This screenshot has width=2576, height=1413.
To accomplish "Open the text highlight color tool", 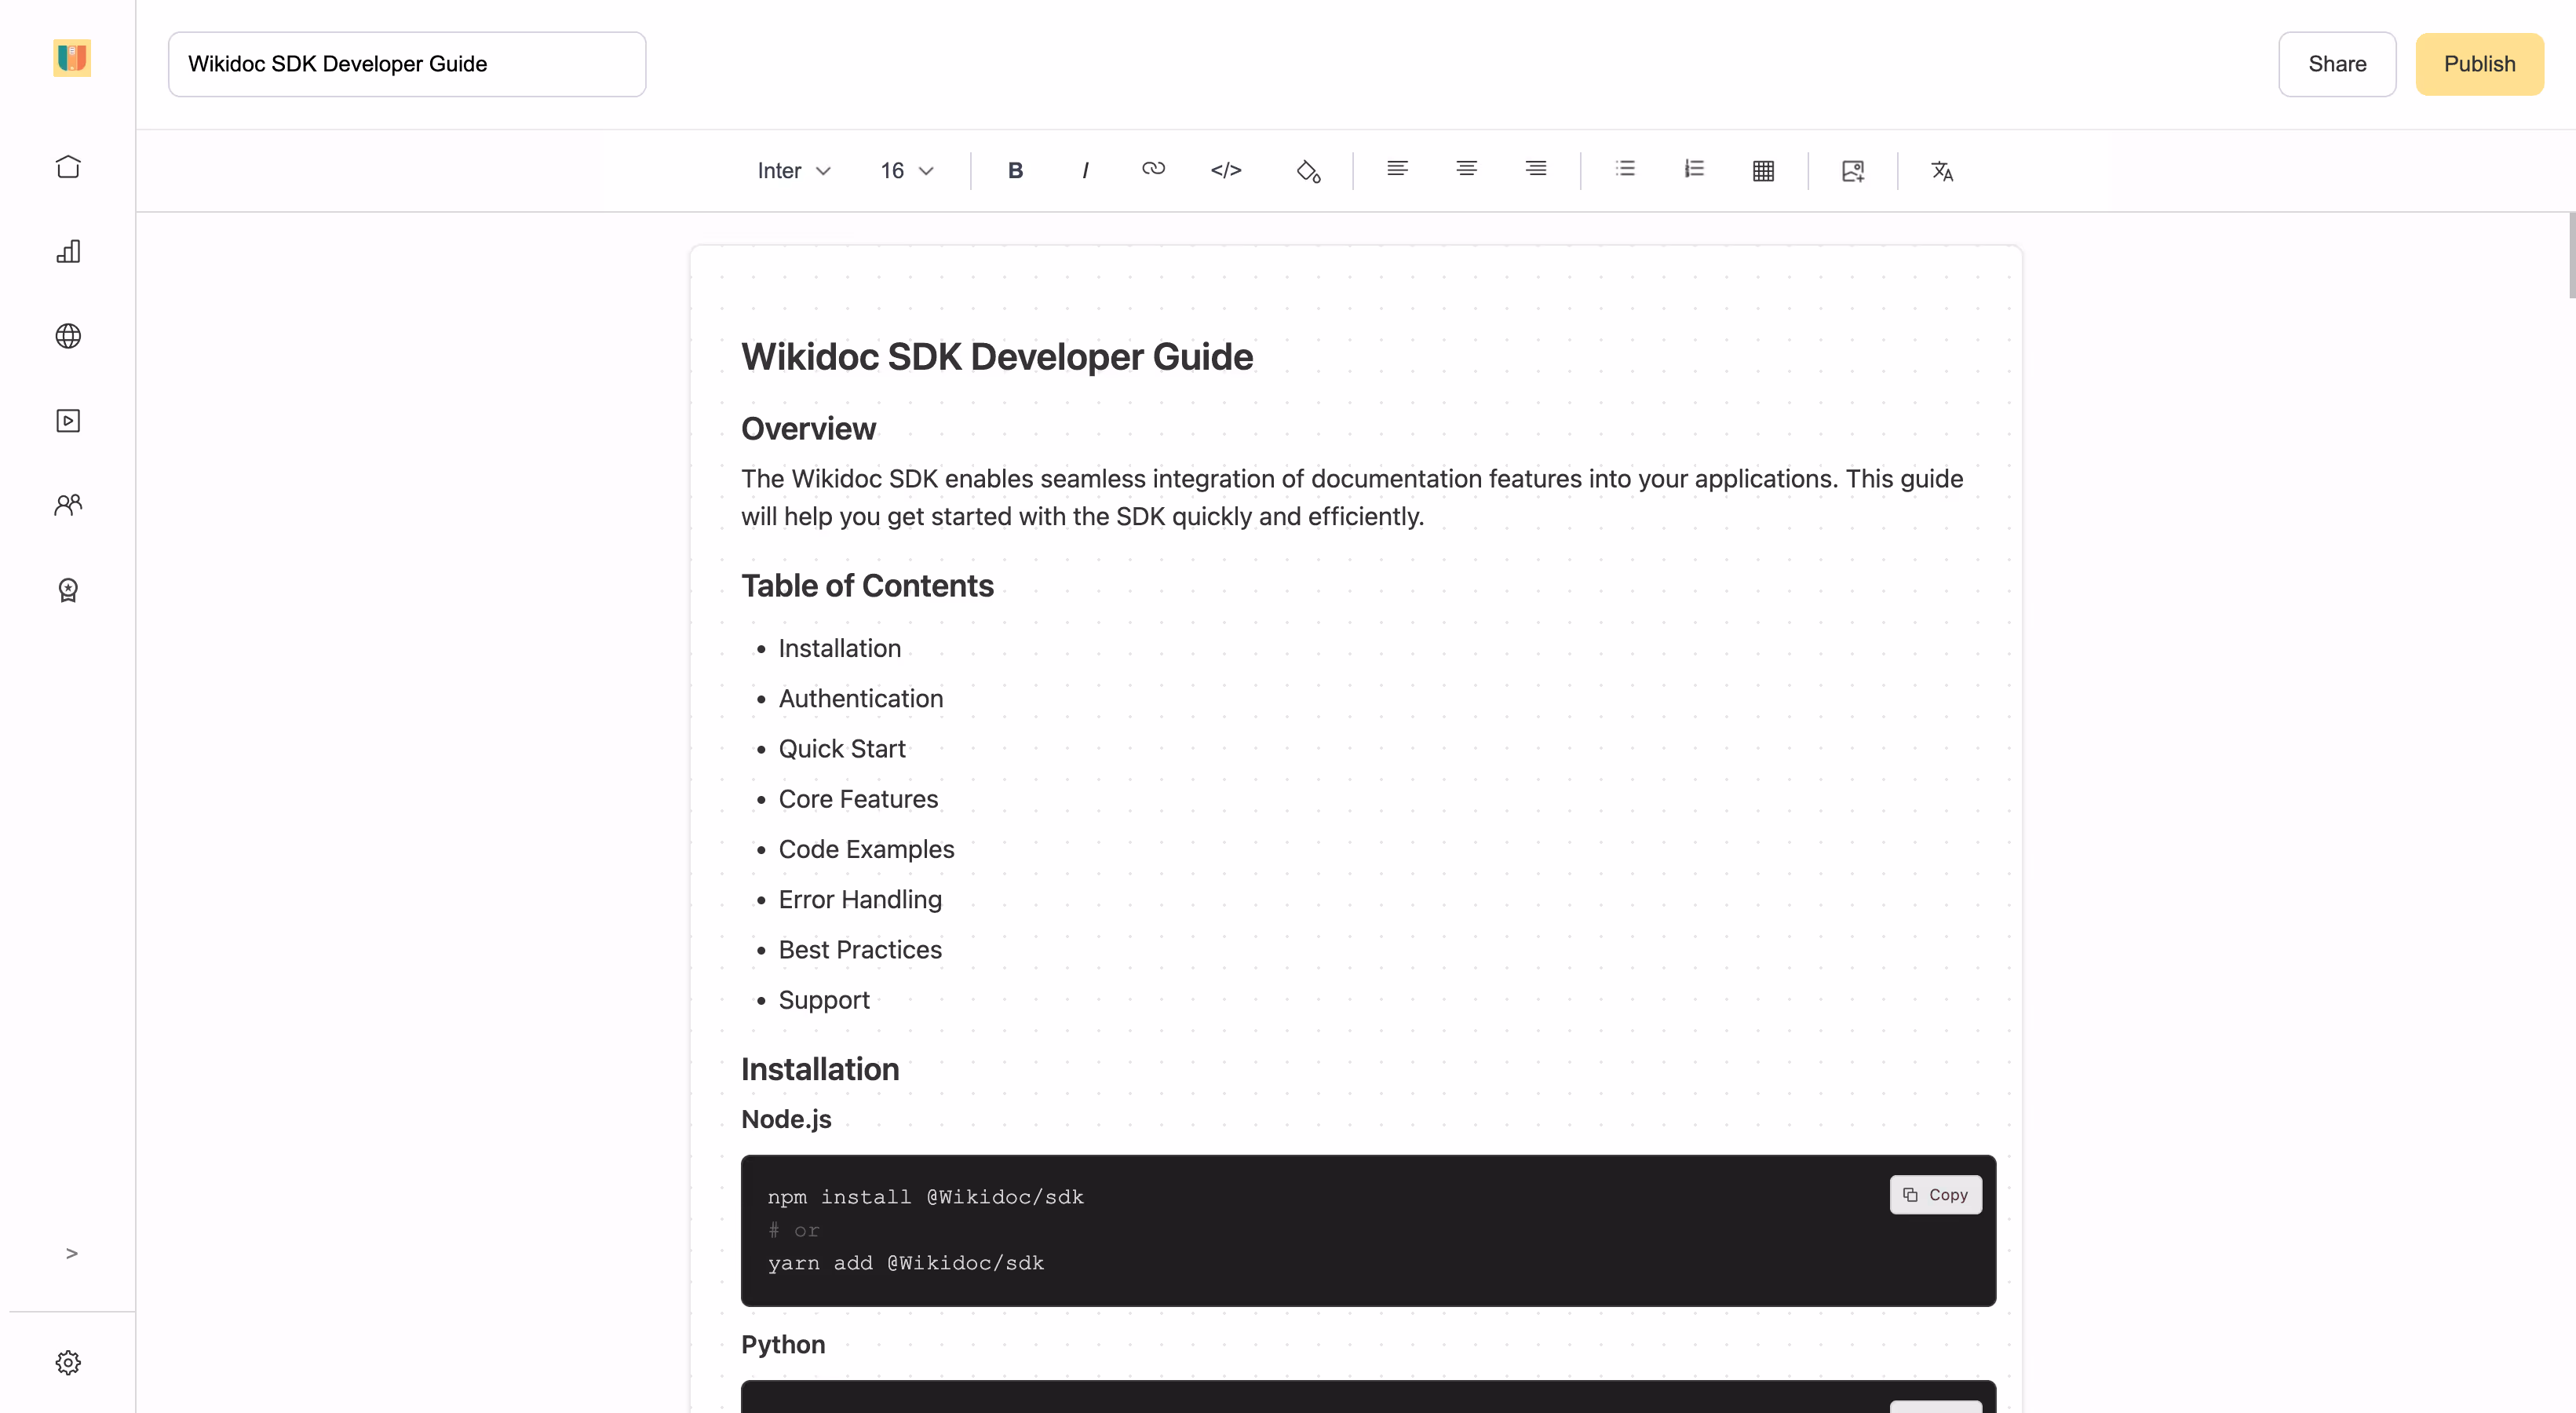I will tap(1308, 171).
